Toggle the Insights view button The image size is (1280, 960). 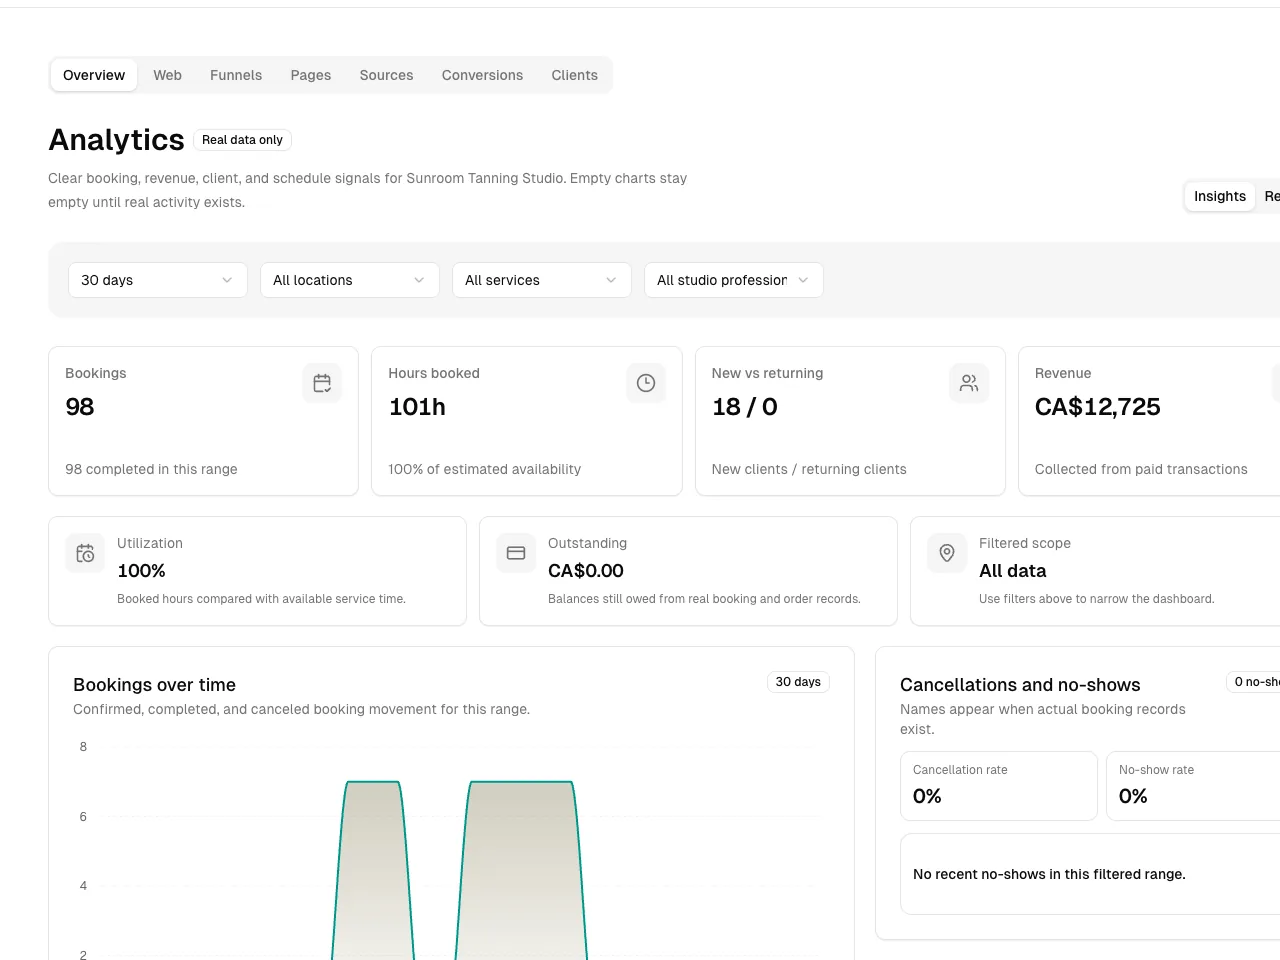pos(1220,196)
